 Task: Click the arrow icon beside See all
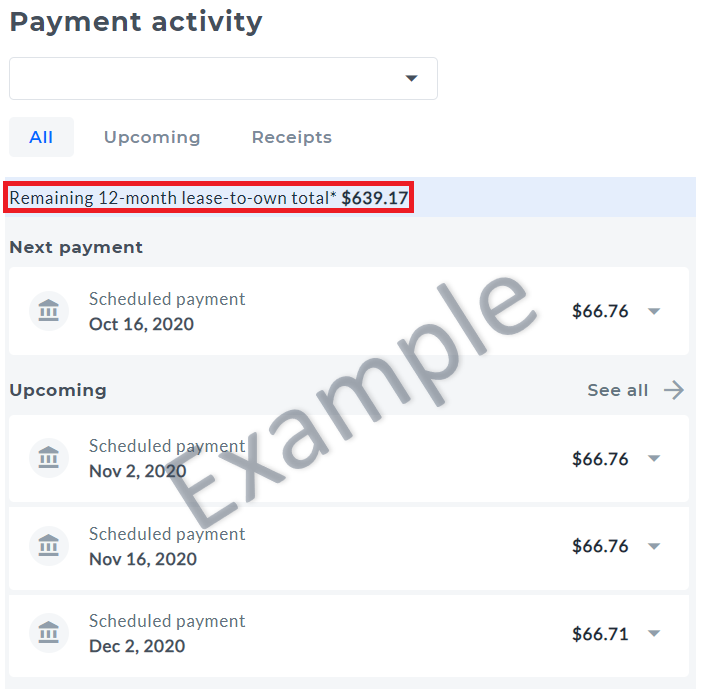click(x=674, y=390)
